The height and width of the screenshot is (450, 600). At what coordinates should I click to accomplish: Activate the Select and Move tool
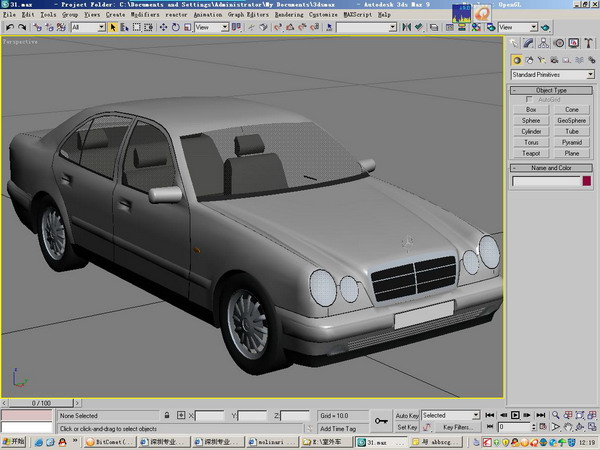point(163,27)
